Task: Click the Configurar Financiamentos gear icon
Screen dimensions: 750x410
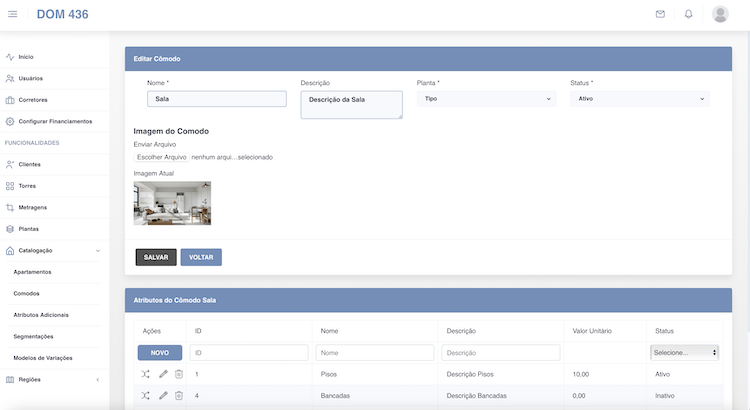Action: [10, 122]
